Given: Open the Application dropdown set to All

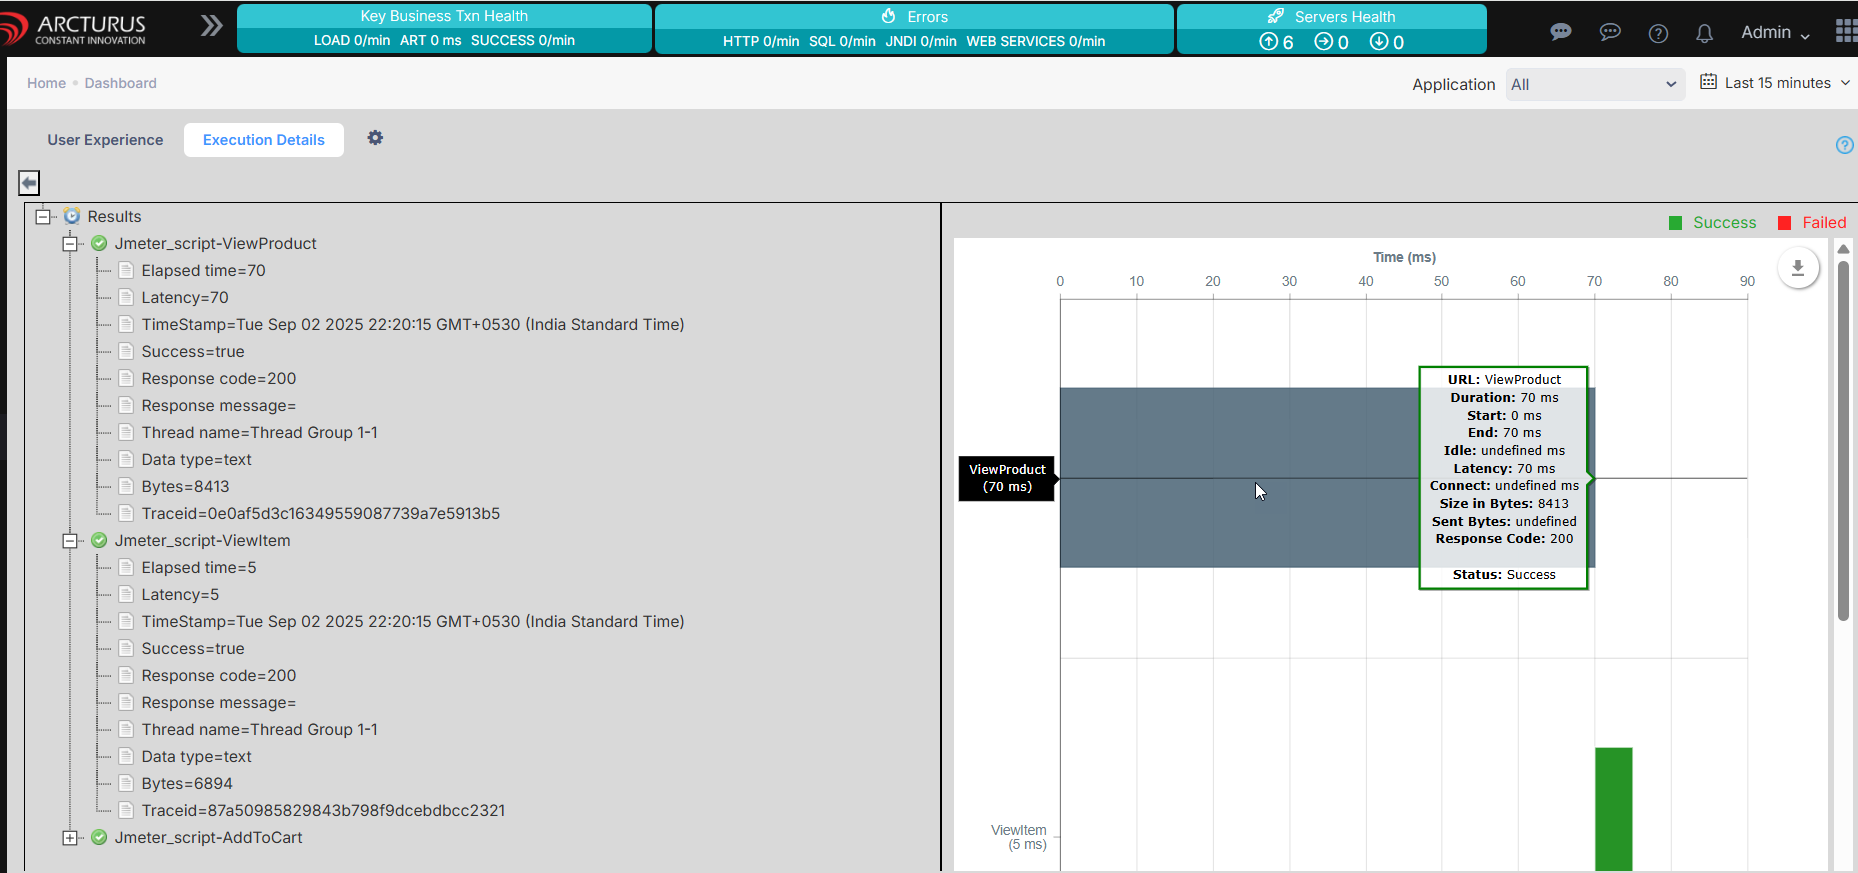Looking at the screenshot, I should 1592,85.
